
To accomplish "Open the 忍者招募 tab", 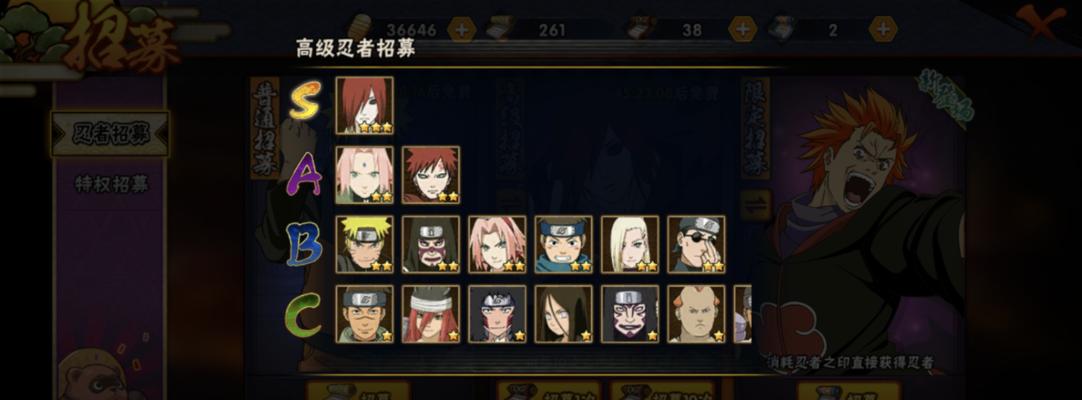I will [110, 134].
